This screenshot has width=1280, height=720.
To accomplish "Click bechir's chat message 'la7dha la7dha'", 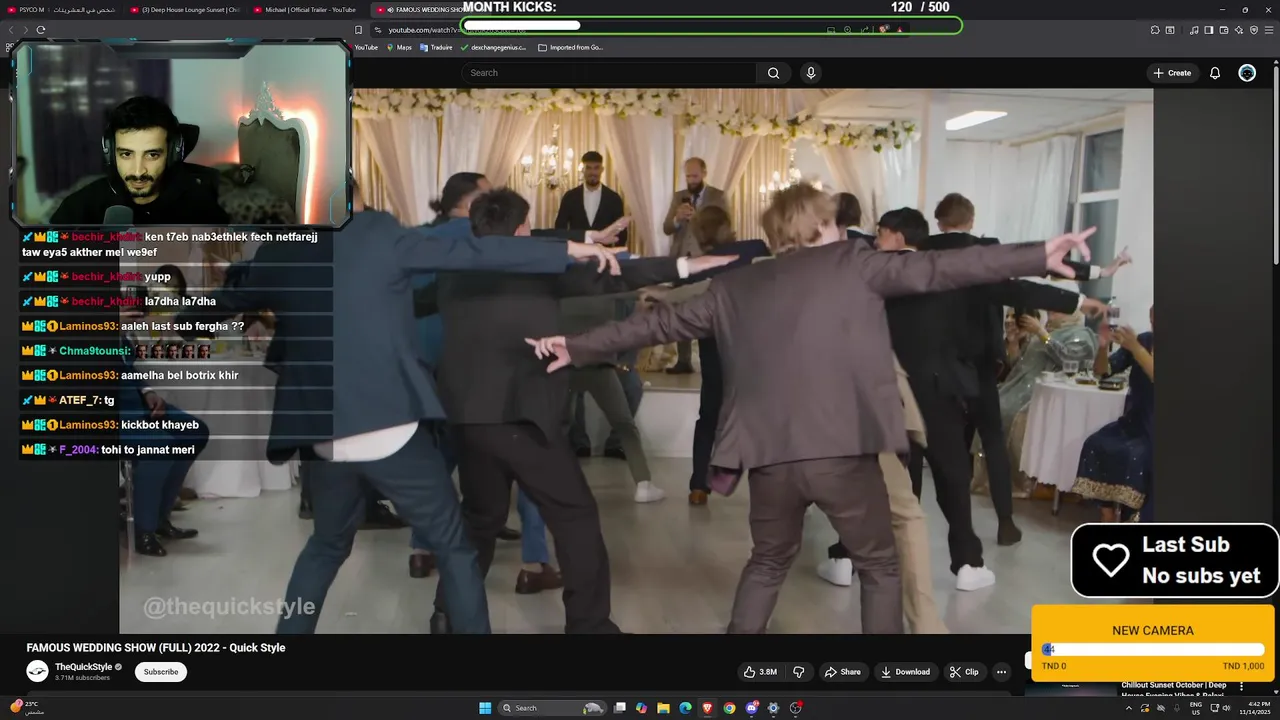I will pyautogui.click(x=180, y=302).
